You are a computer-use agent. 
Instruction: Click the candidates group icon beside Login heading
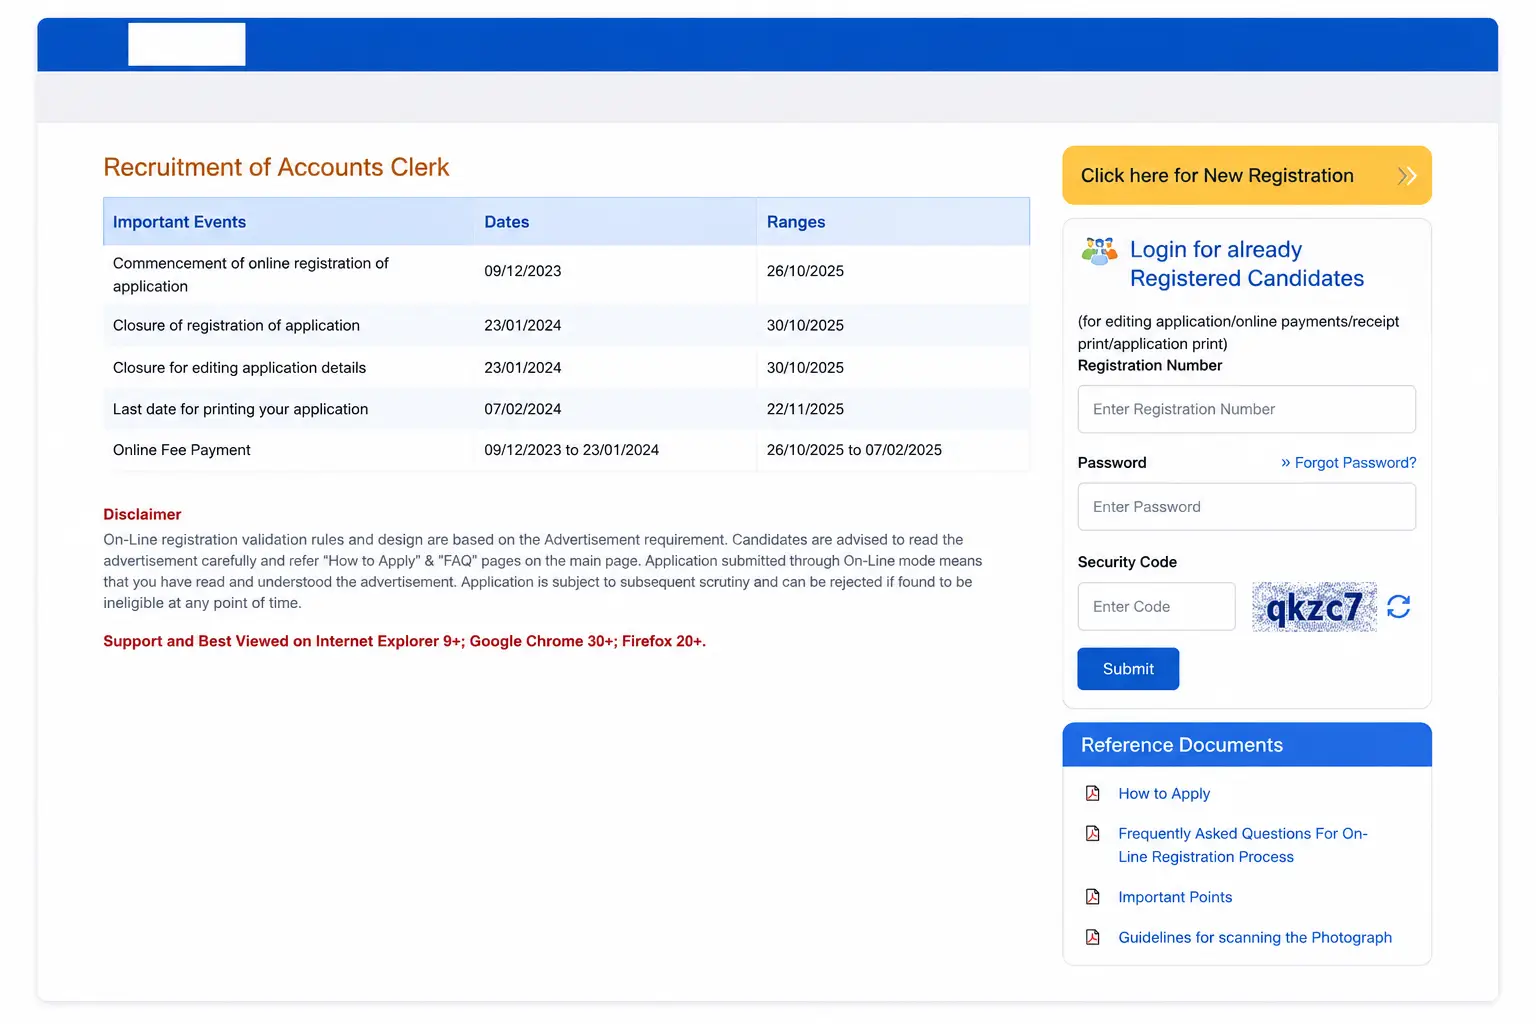pos(1099,251)
